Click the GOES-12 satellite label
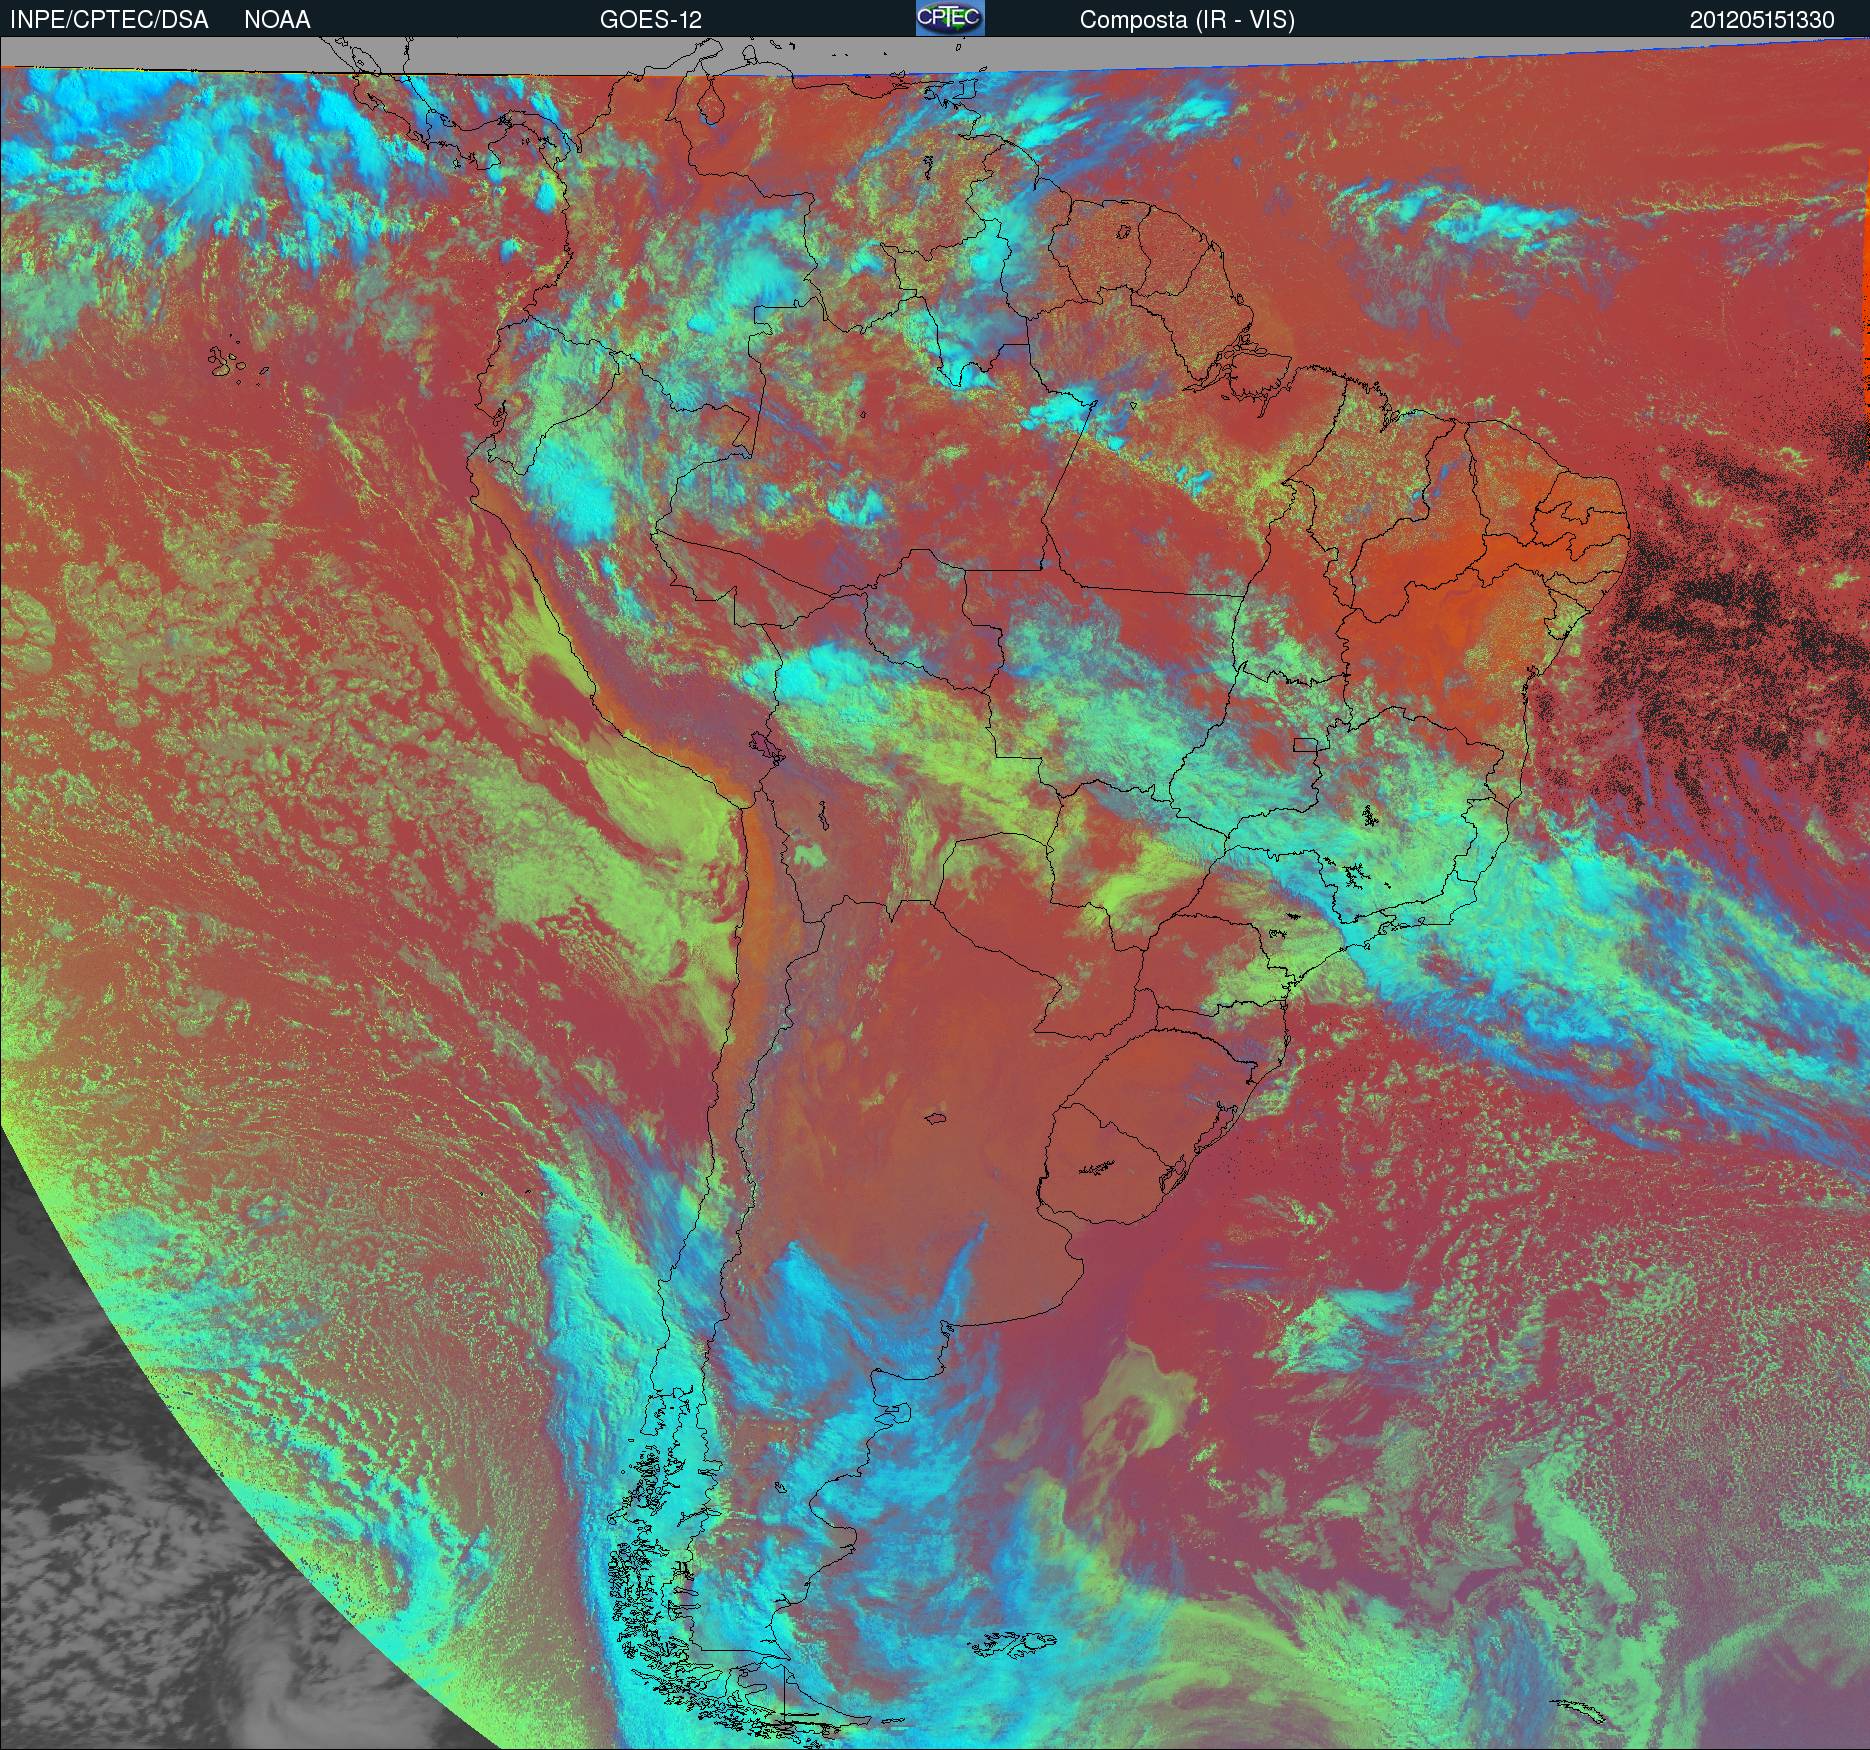 coord(651,20)
